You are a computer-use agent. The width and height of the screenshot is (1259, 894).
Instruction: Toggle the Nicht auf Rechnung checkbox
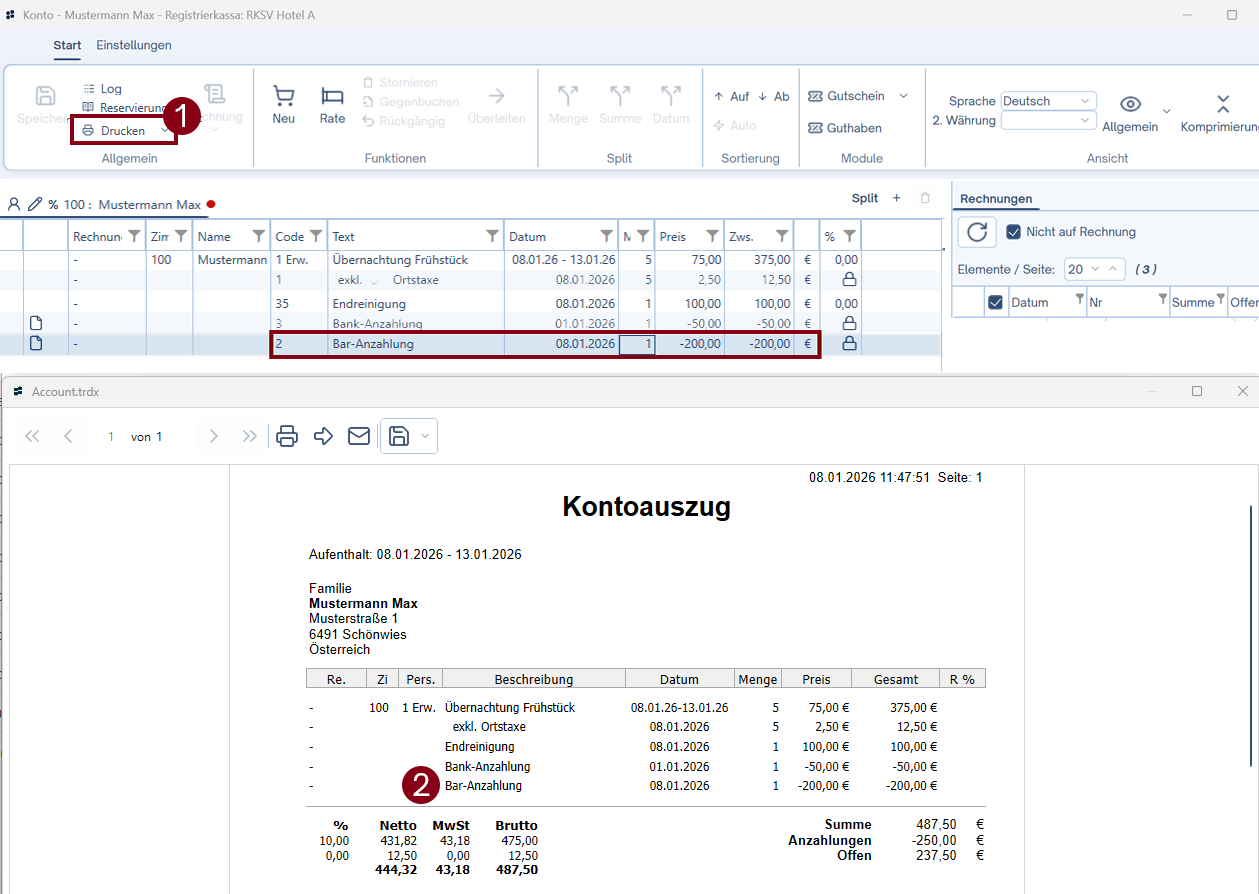(x=1013, y=232)
